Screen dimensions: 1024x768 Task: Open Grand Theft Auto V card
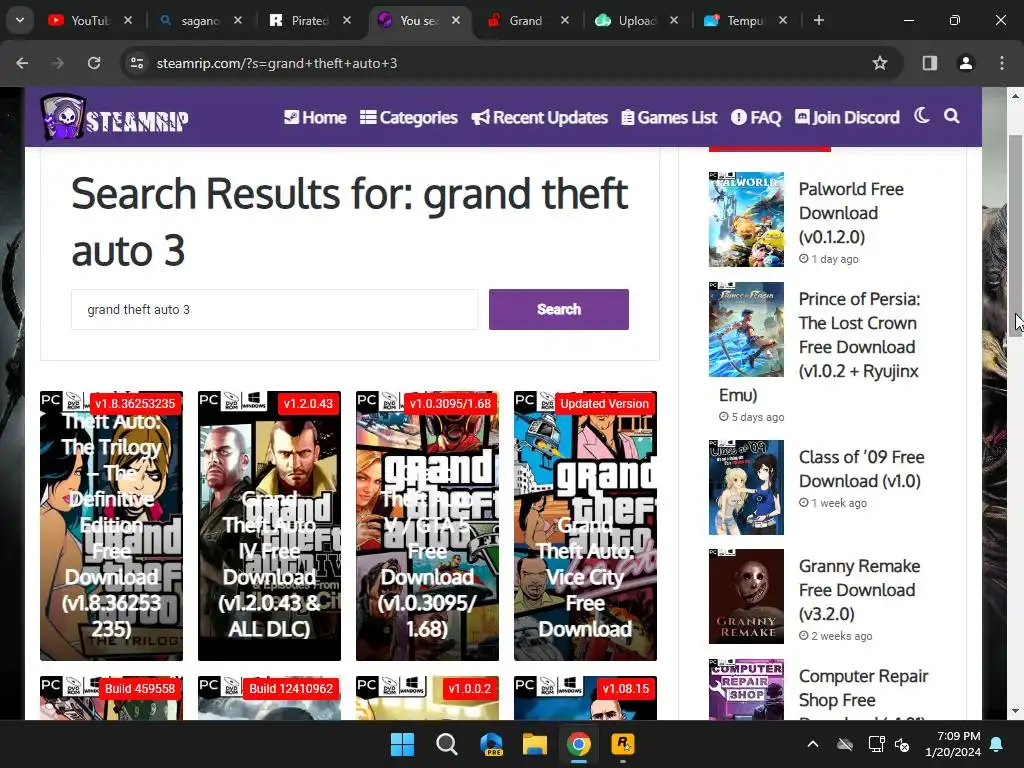(x=428, y=526)
